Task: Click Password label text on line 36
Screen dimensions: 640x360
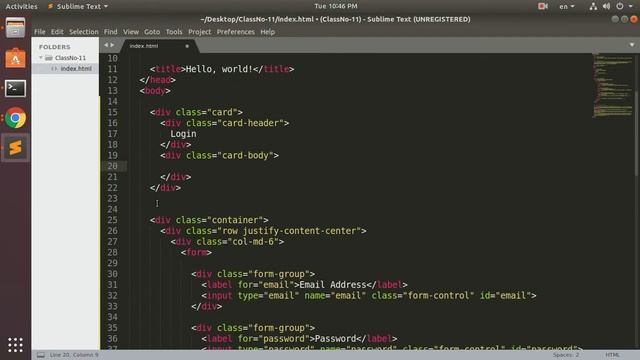Action: pyautogui.click(x=336, y=339)
